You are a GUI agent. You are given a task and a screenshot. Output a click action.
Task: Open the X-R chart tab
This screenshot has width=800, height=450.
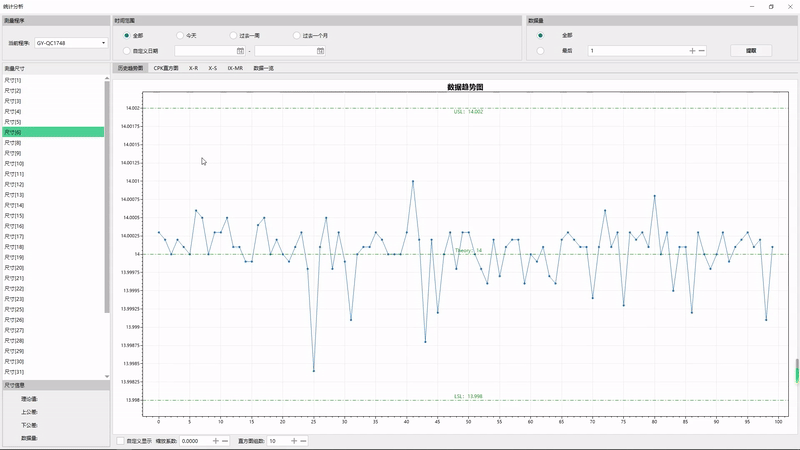pyautogui.click(x=193, y=68)
